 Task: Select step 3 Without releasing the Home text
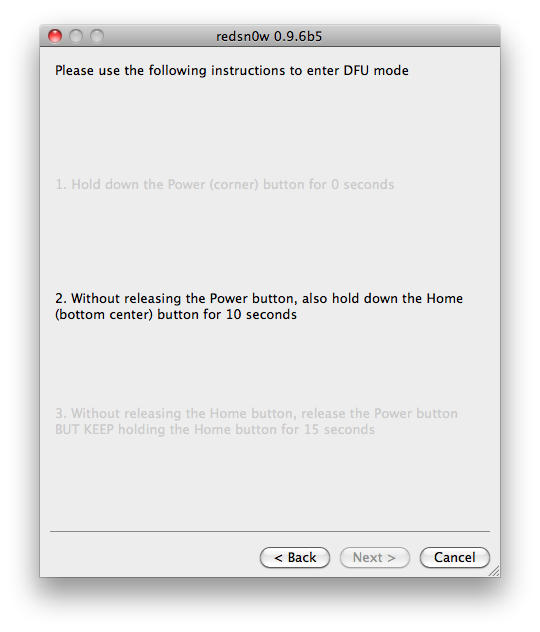coord(256,421)
